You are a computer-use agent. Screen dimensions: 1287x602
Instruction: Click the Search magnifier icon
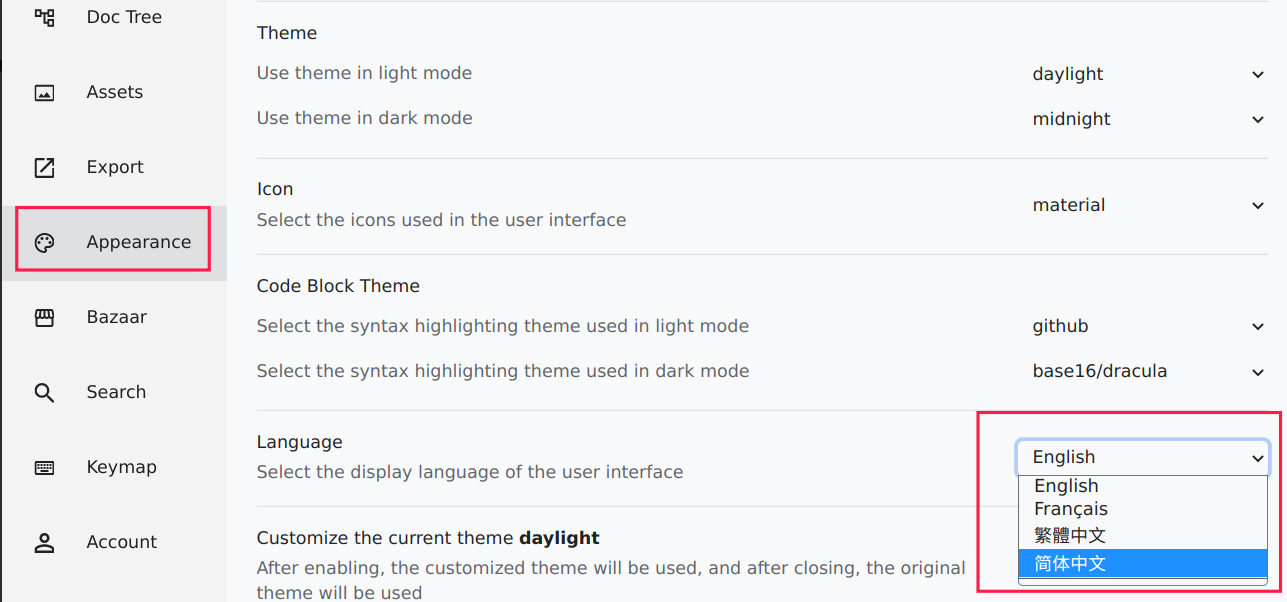(44, 392)
